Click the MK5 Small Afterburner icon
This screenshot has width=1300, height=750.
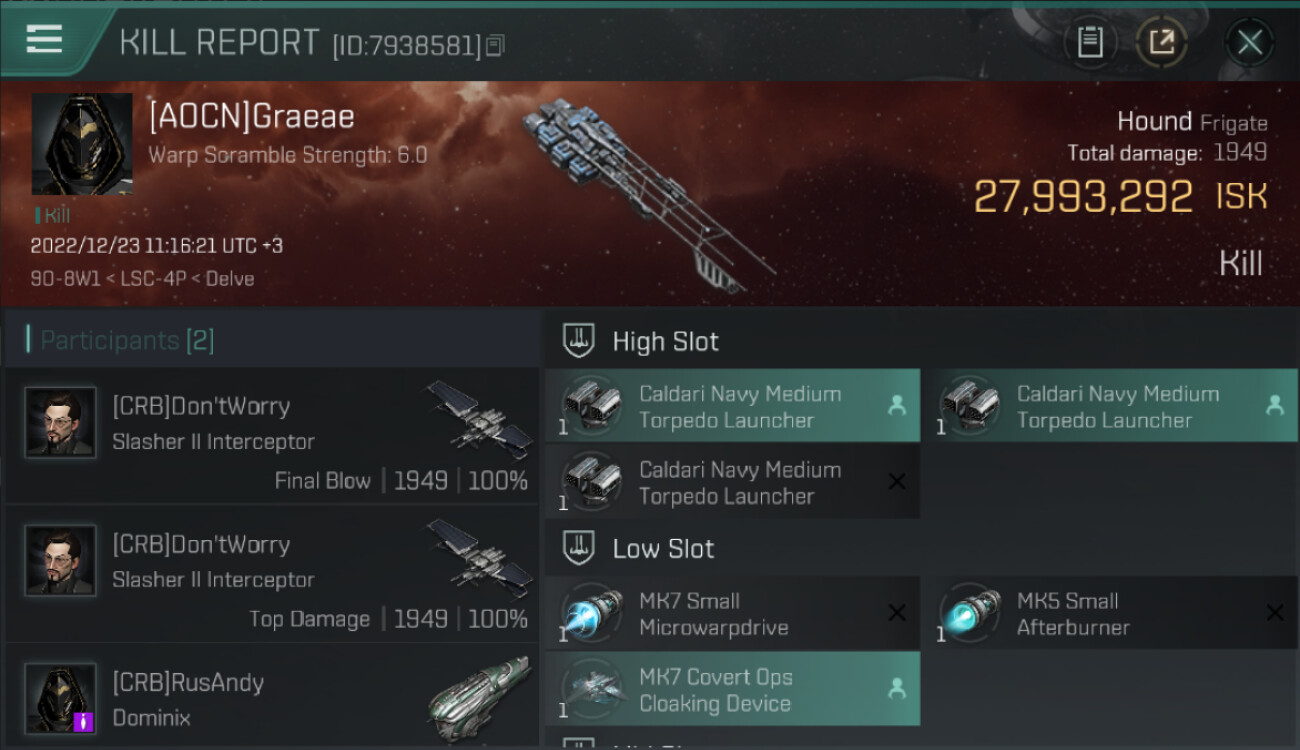pos(970,612)
